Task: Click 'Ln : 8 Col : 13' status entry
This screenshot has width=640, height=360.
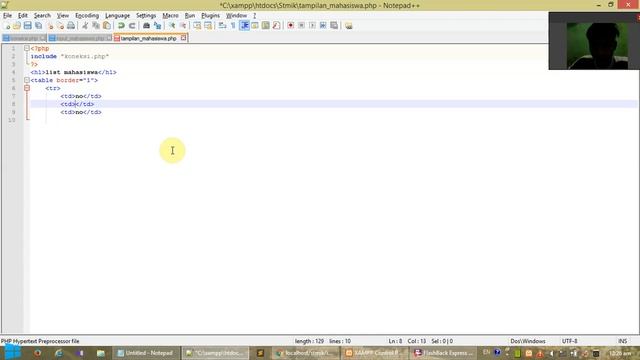Action: coord(407,341)
